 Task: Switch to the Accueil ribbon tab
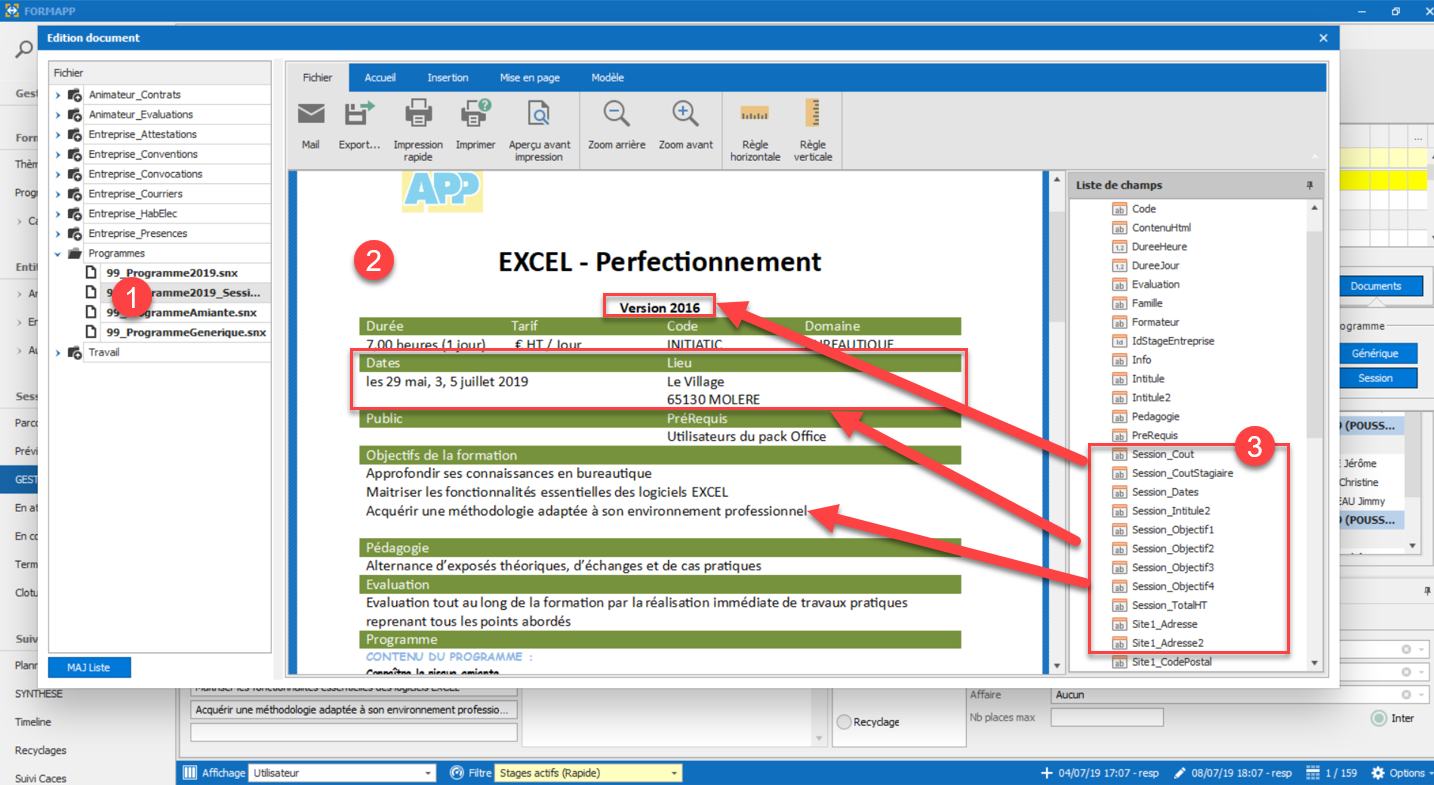(x=380, y=78)
